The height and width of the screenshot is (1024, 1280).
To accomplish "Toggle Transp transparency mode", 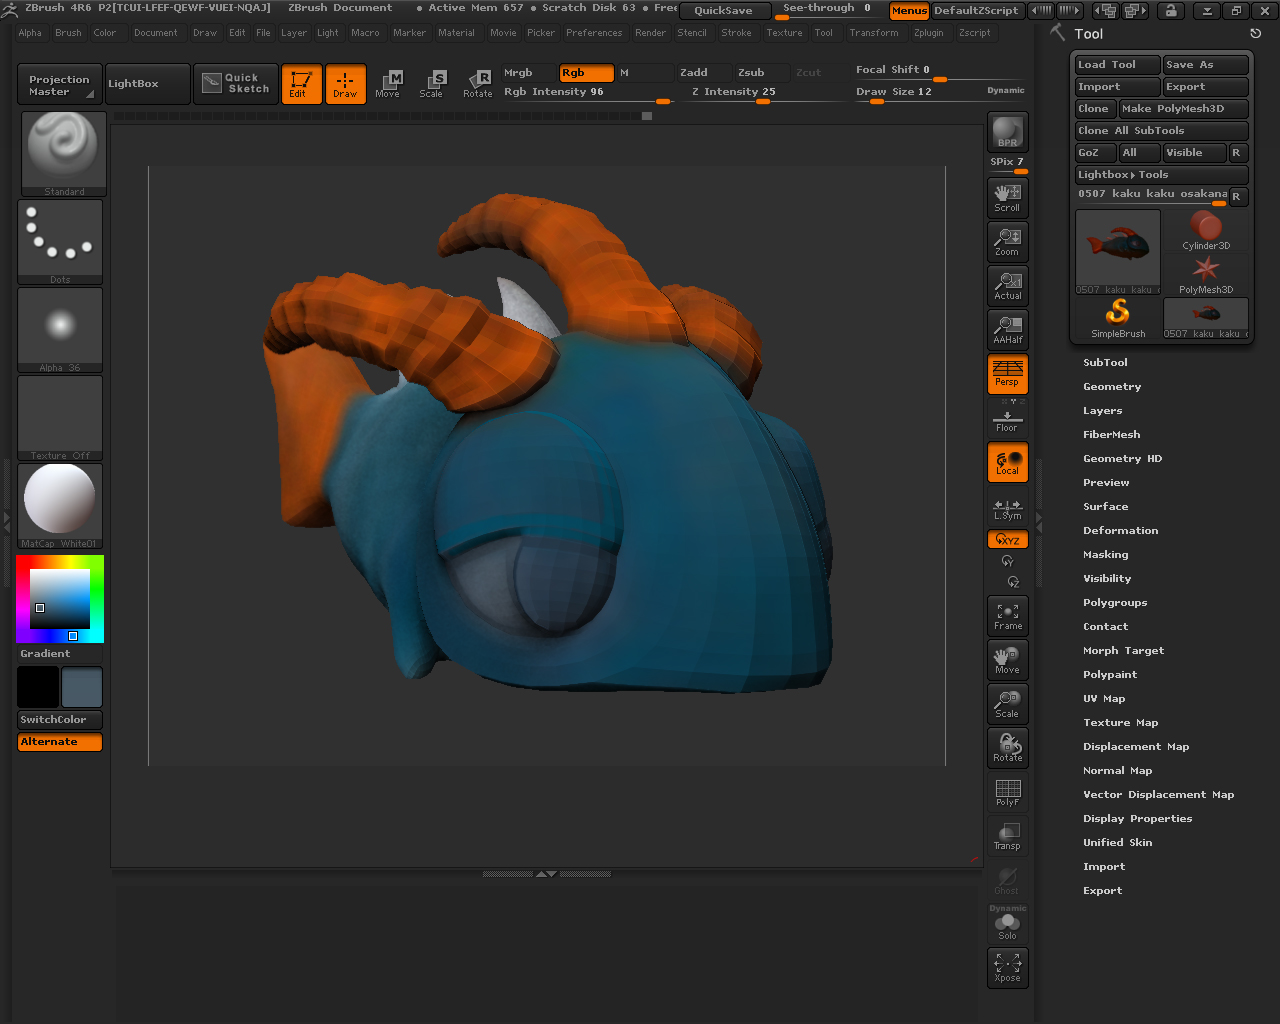I will click(1007, 836).
